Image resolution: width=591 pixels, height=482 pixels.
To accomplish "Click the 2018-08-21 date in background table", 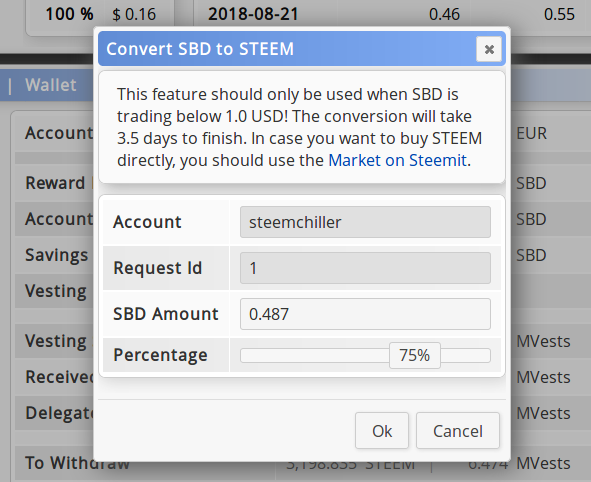I will point(253,14).
